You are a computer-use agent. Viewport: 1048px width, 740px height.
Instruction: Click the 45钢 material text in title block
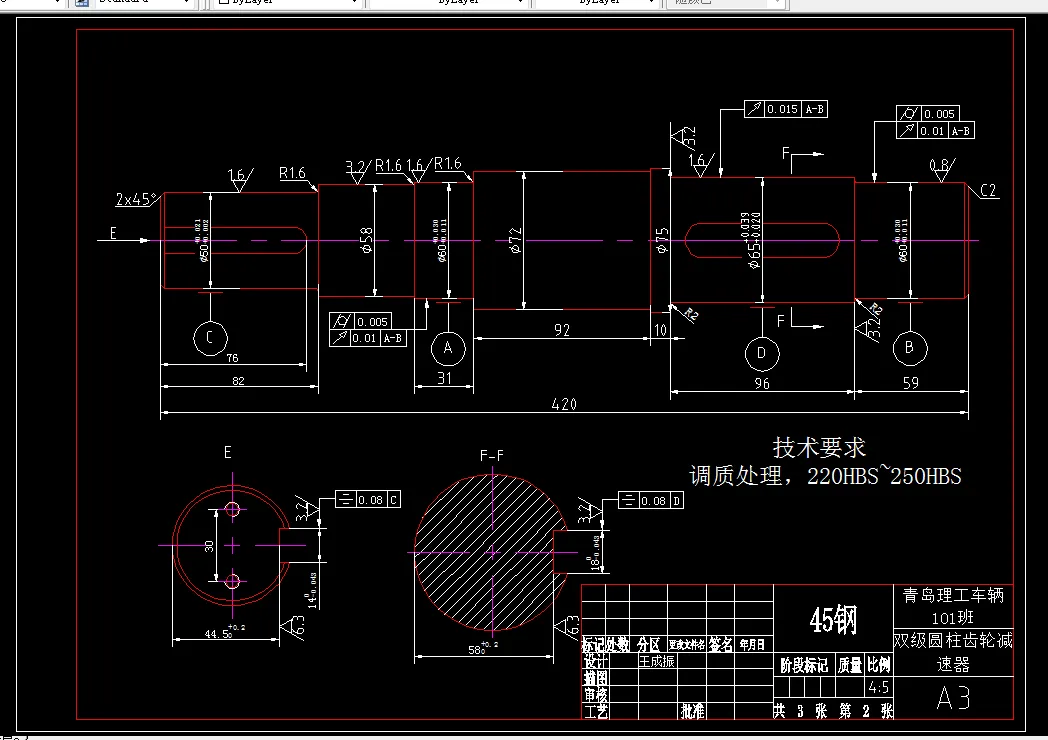coord(833,620)
